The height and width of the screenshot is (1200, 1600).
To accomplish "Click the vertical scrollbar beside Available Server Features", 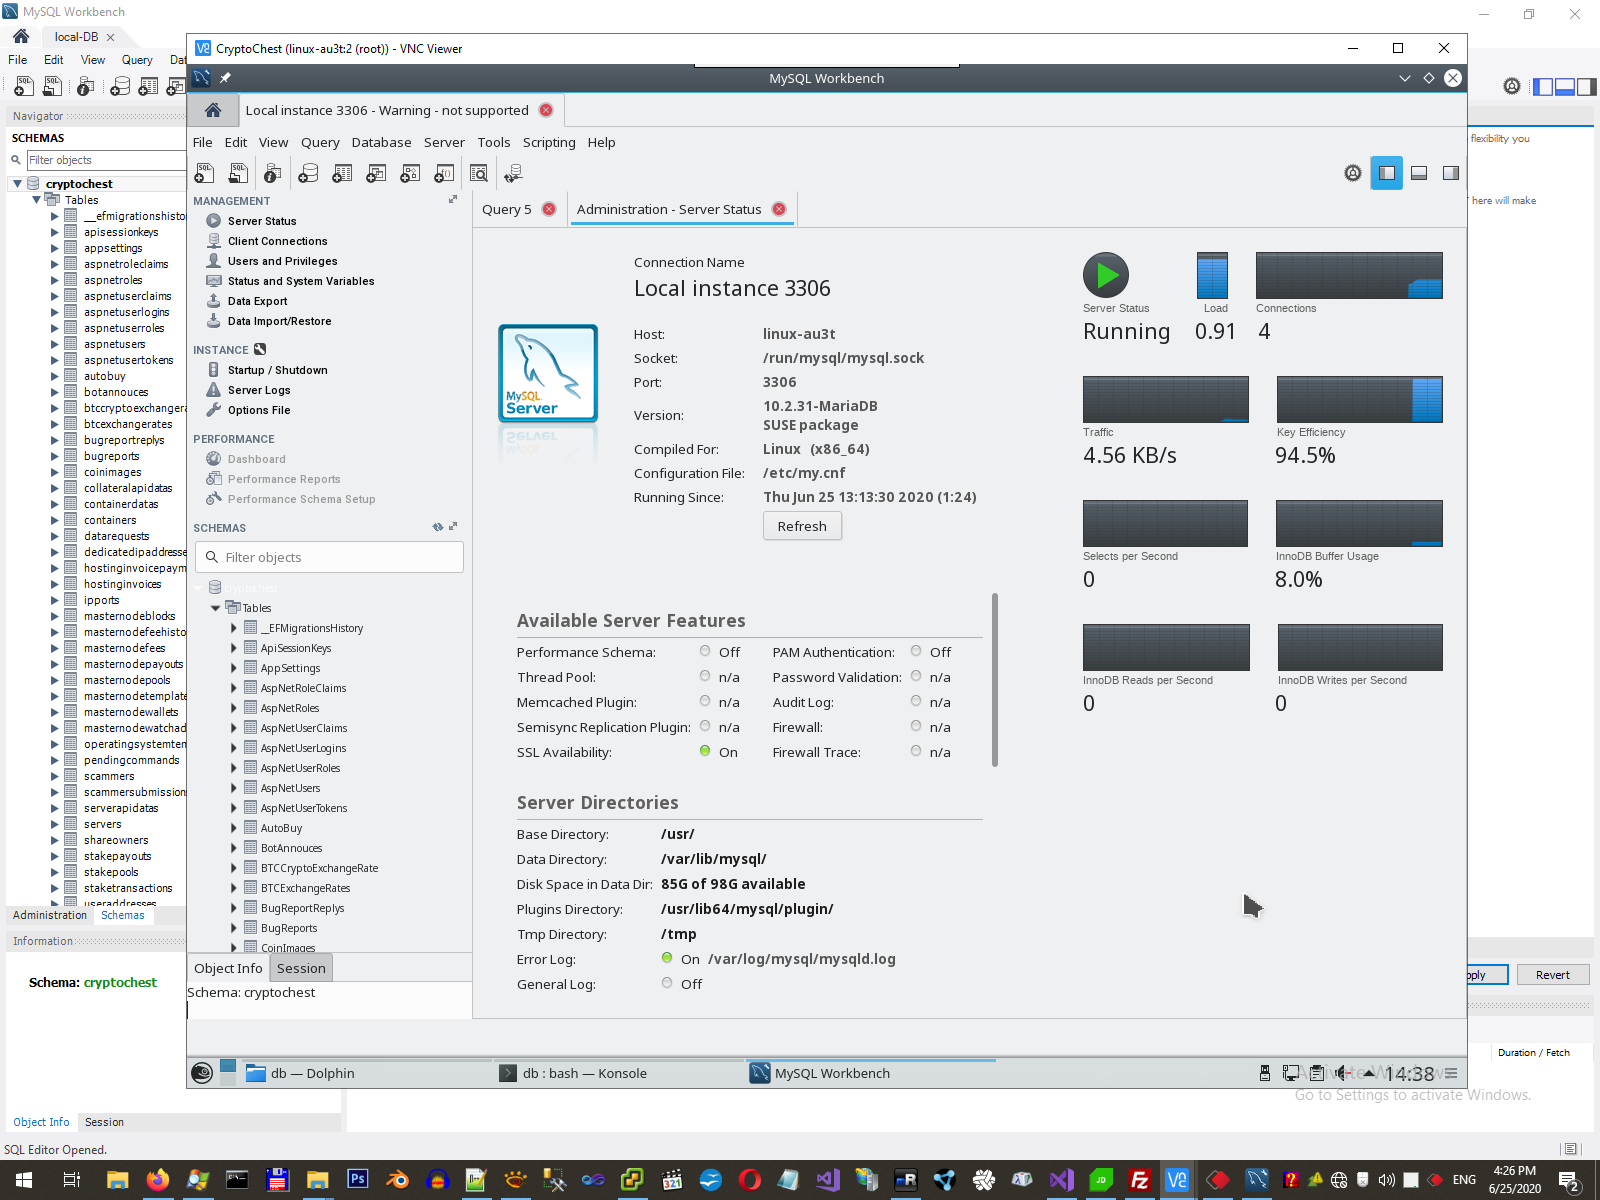I will click(995, 680).
